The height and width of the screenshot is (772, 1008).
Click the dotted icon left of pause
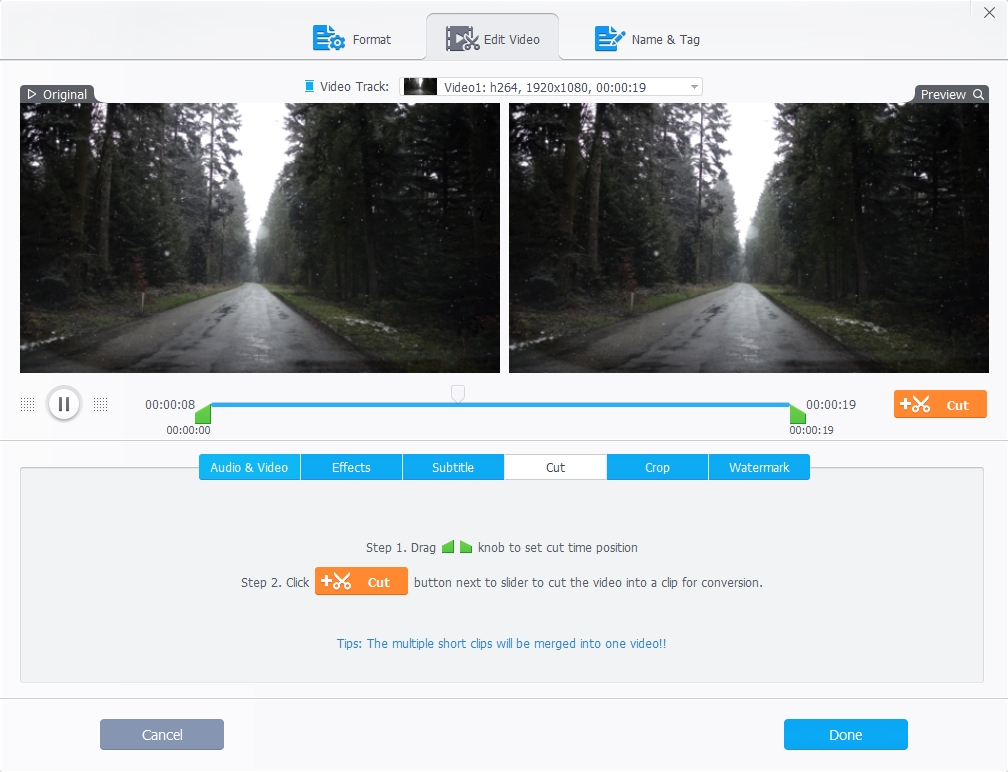[x=28, y=404]
